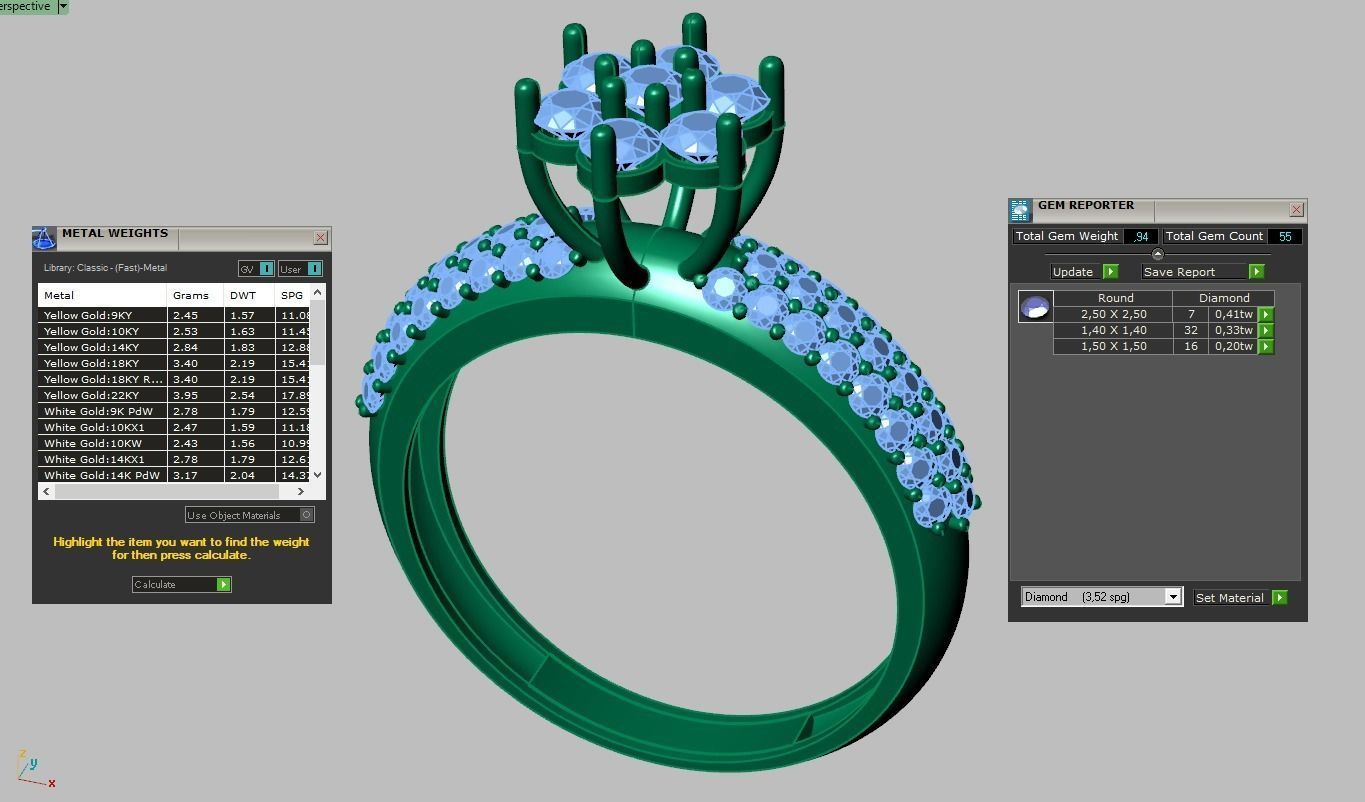
Task: Click the 0,20tw carat weight cell
Action: 1233,346
